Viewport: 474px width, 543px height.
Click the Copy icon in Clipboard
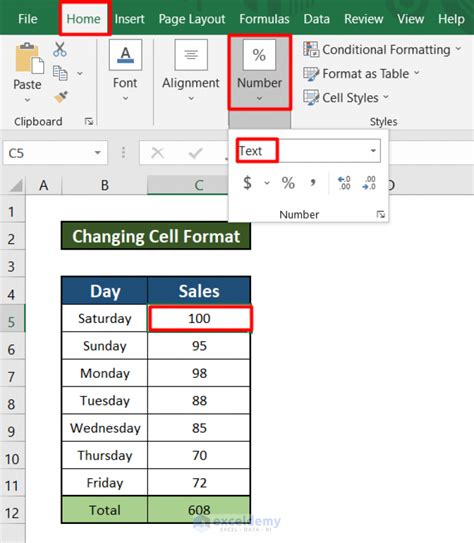pos(60,73)
